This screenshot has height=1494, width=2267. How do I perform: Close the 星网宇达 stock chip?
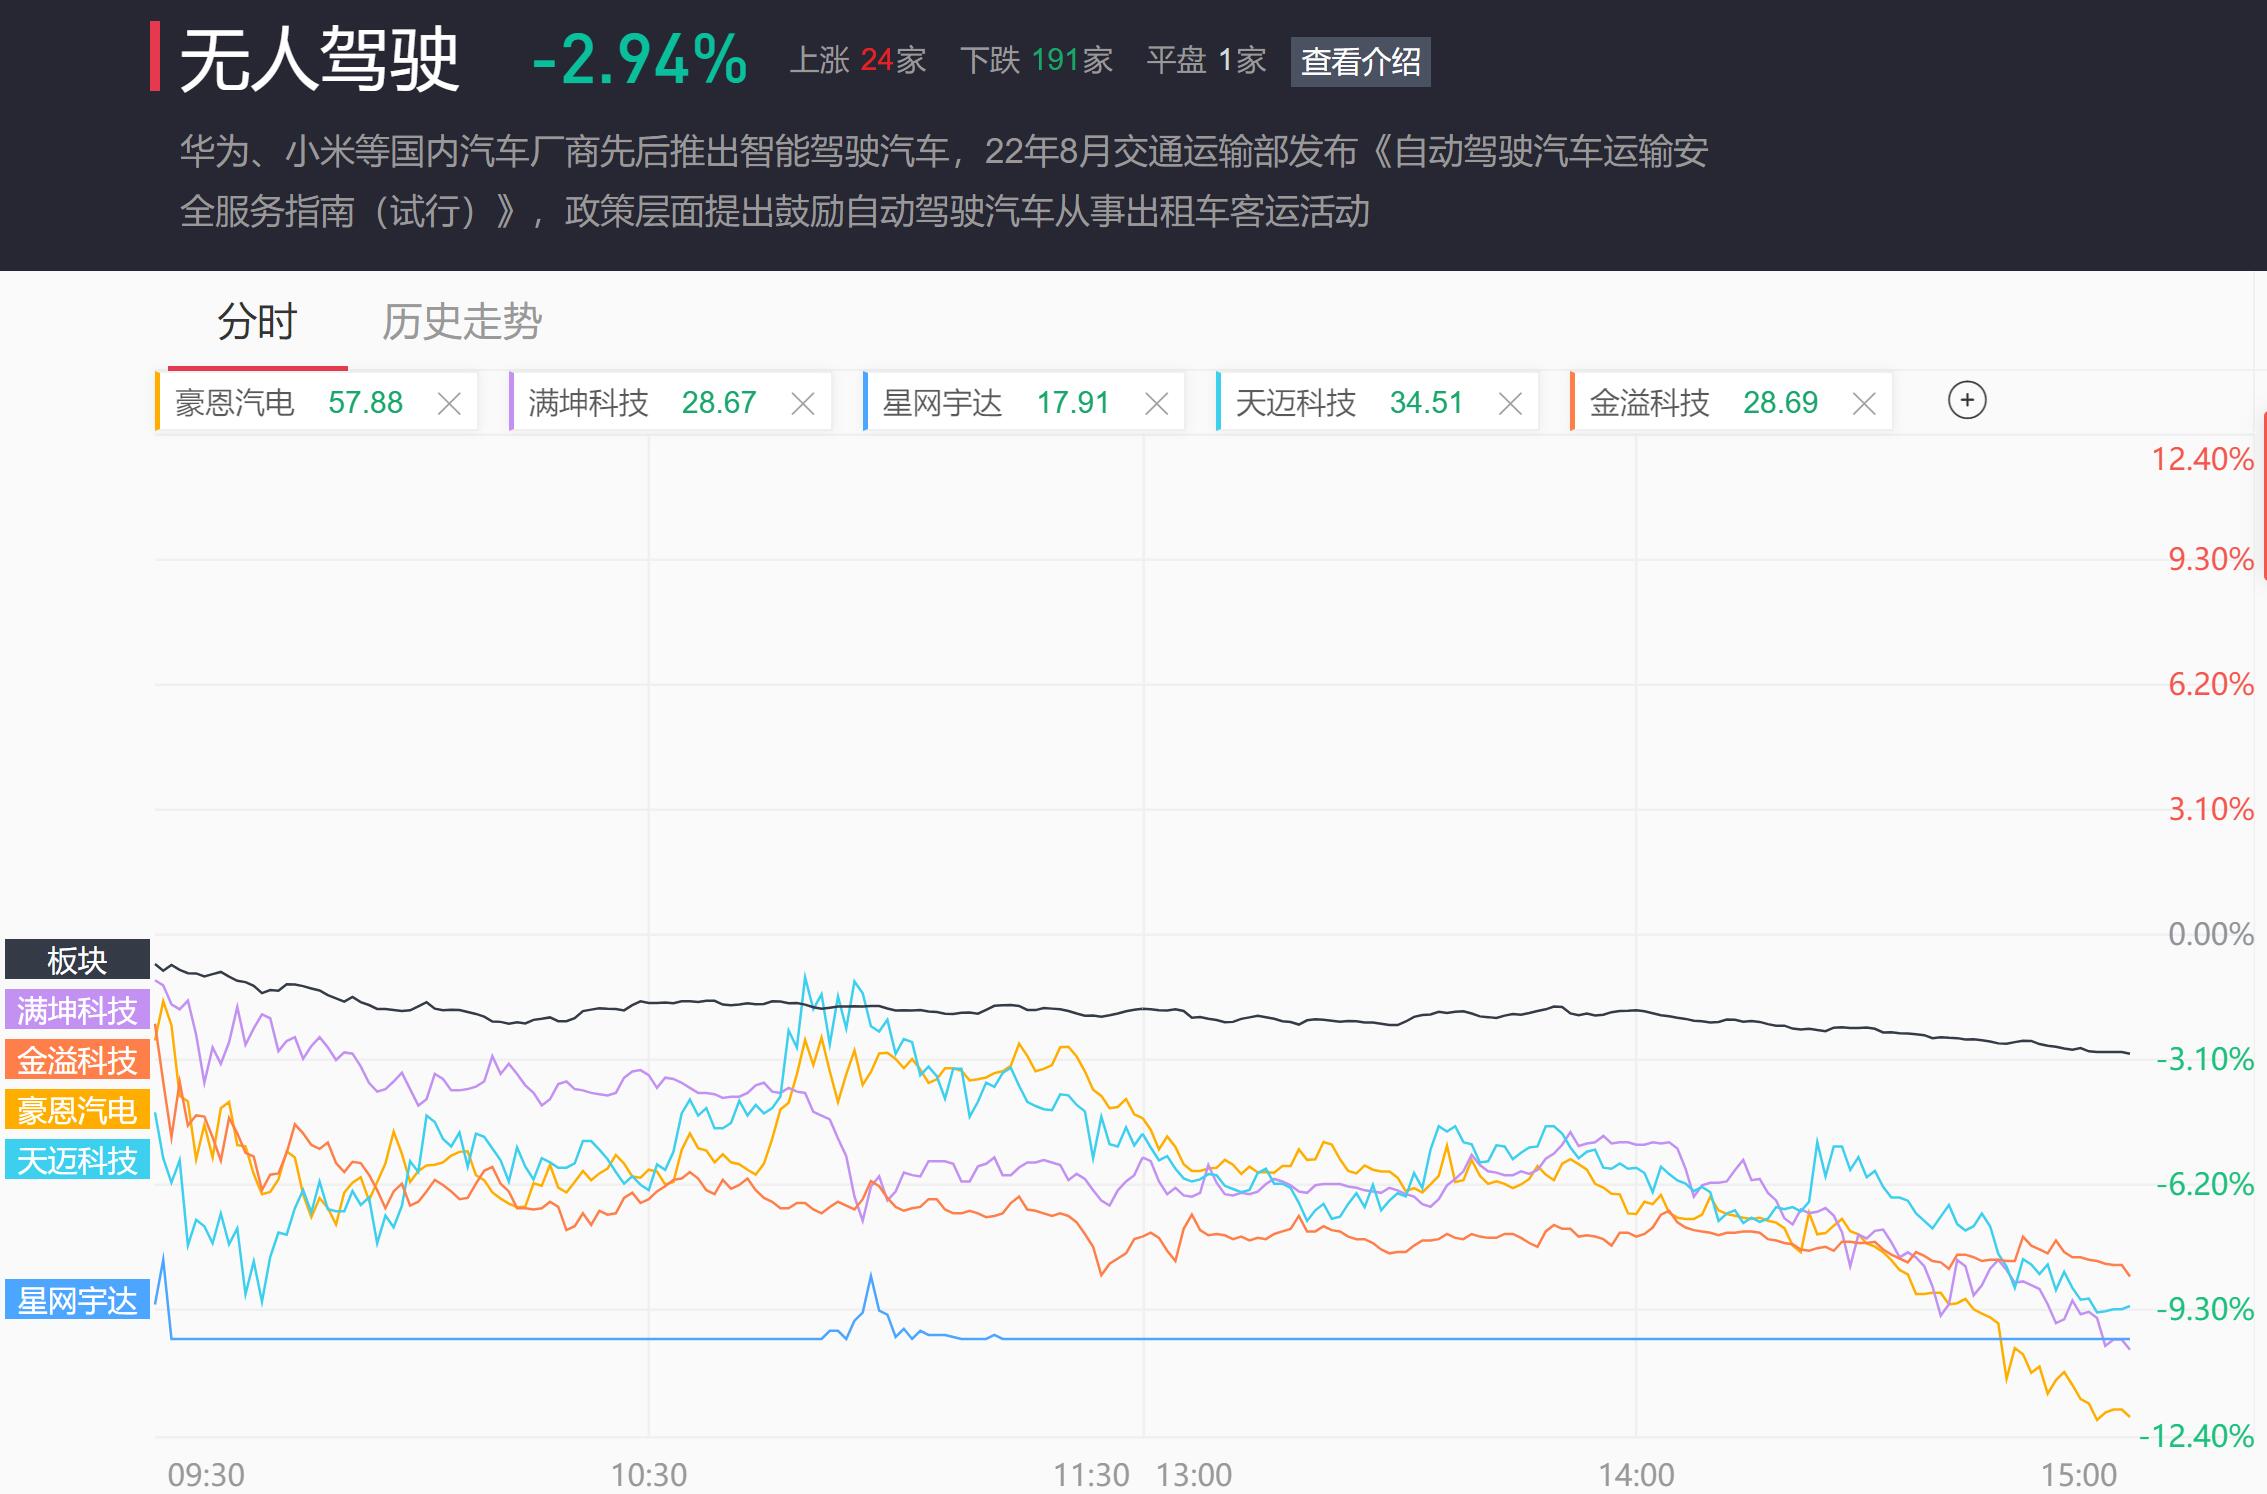tap(1156, 403)
